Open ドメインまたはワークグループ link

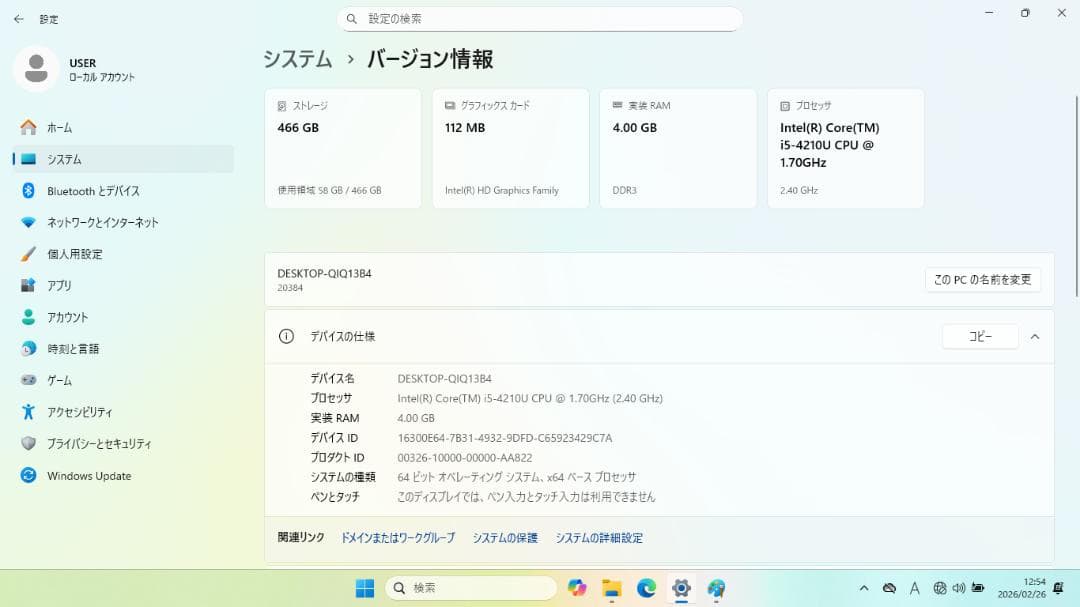point(398,538)
